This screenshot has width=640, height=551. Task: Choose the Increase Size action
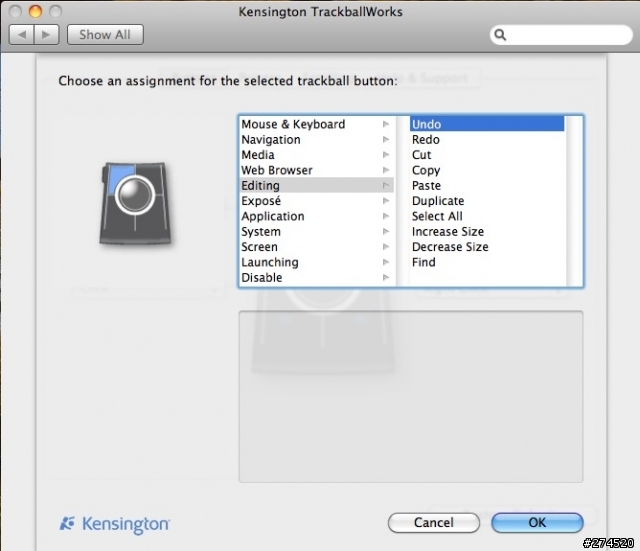coord(487,231)
